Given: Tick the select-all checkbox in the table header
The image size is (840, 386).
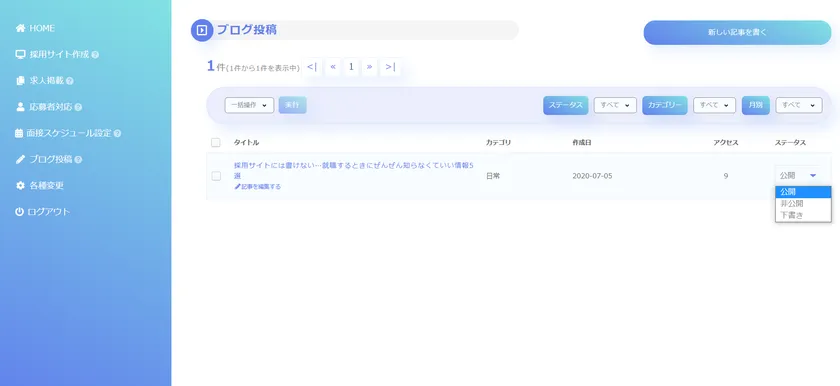Looking at the screenshot, I should [215, 142].
